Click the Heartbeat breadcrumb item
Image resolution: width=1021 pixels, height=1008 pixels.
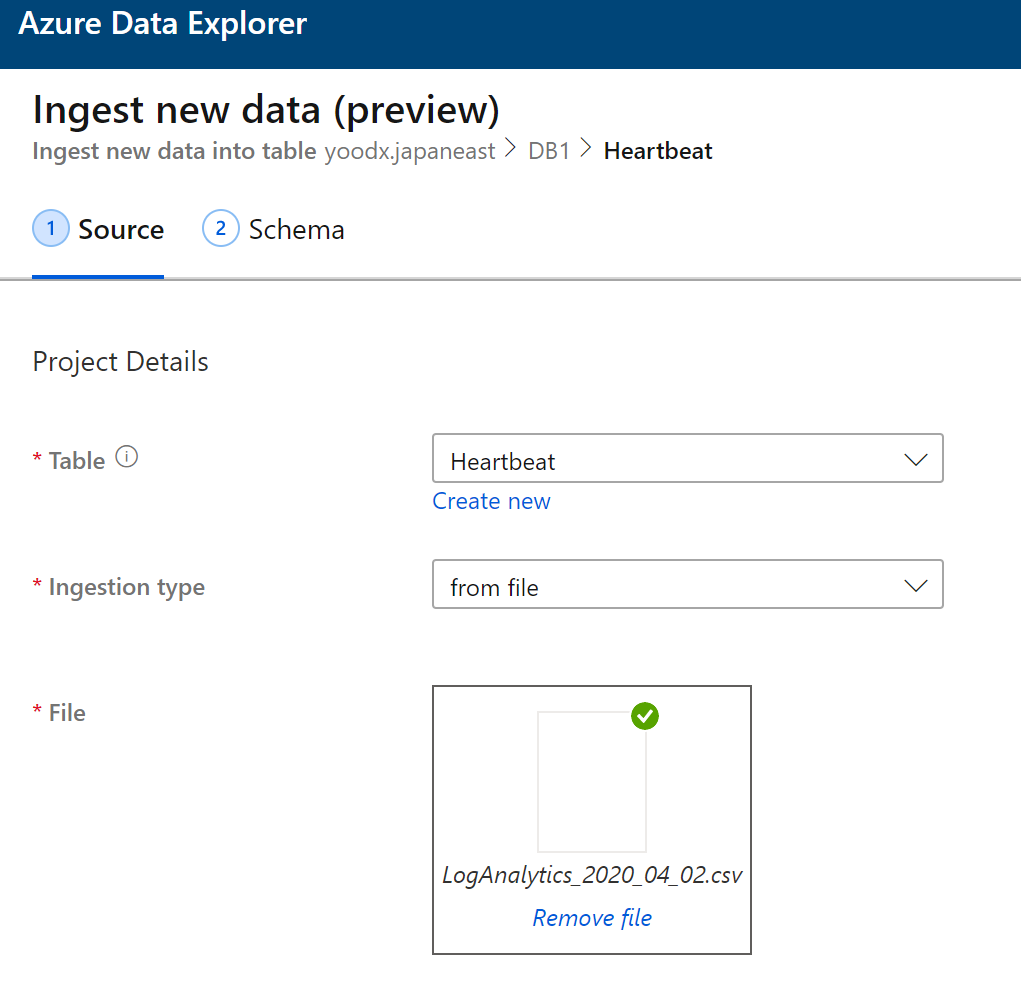click(658, 151)
